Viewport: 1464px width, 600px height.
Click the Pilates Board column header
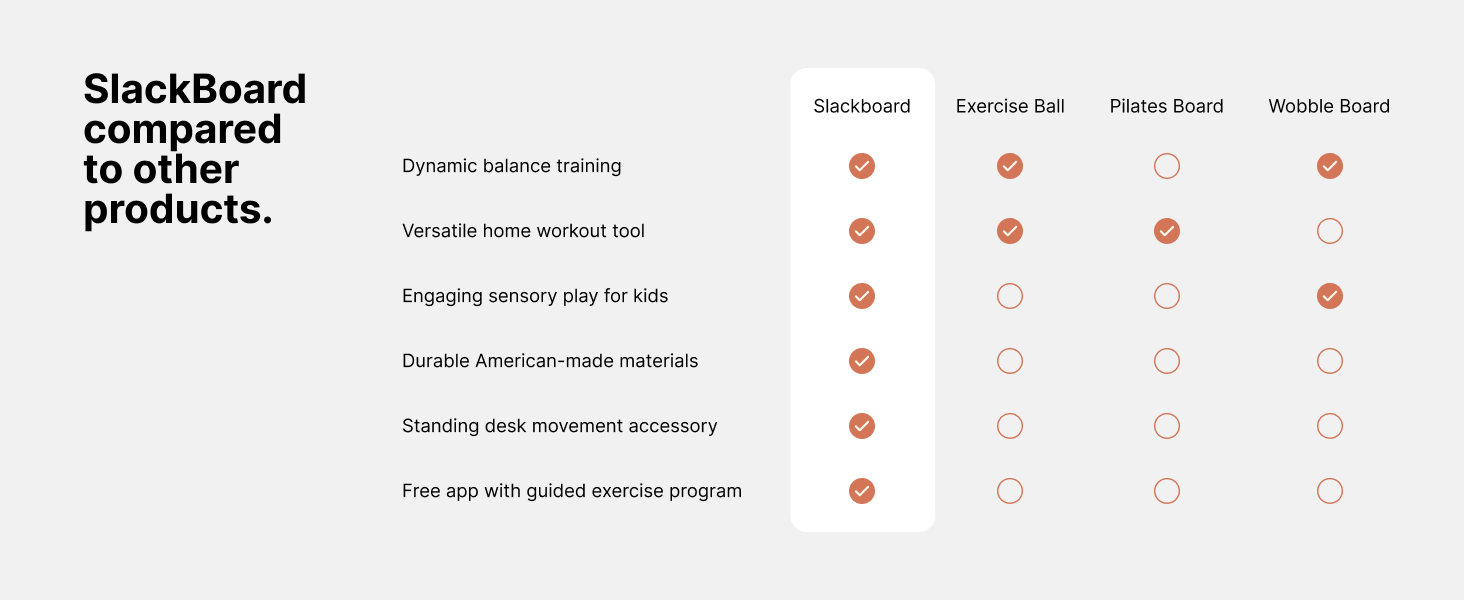point(1166,106)
